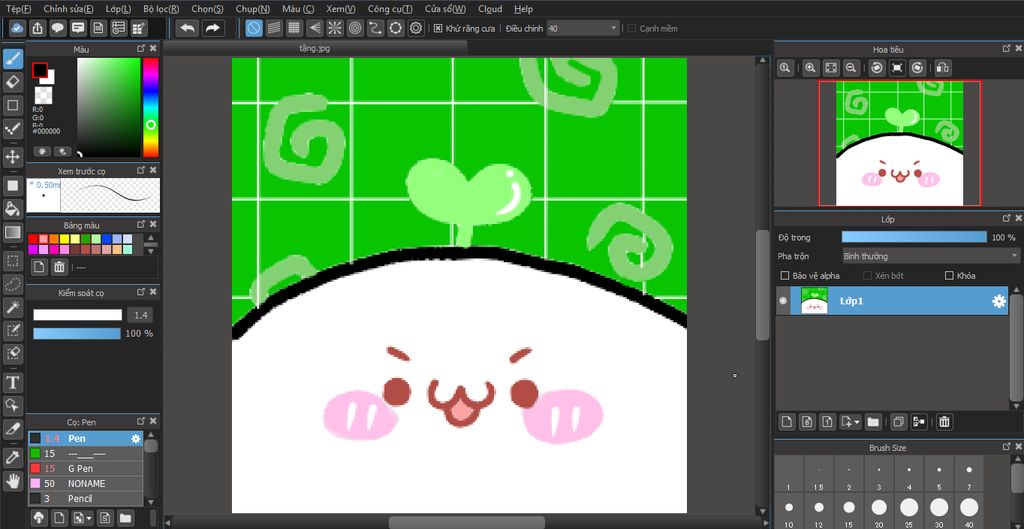Select the Bucket fill tool
Viewport: 1024px width, 529px height.
[x=13, y=208]
